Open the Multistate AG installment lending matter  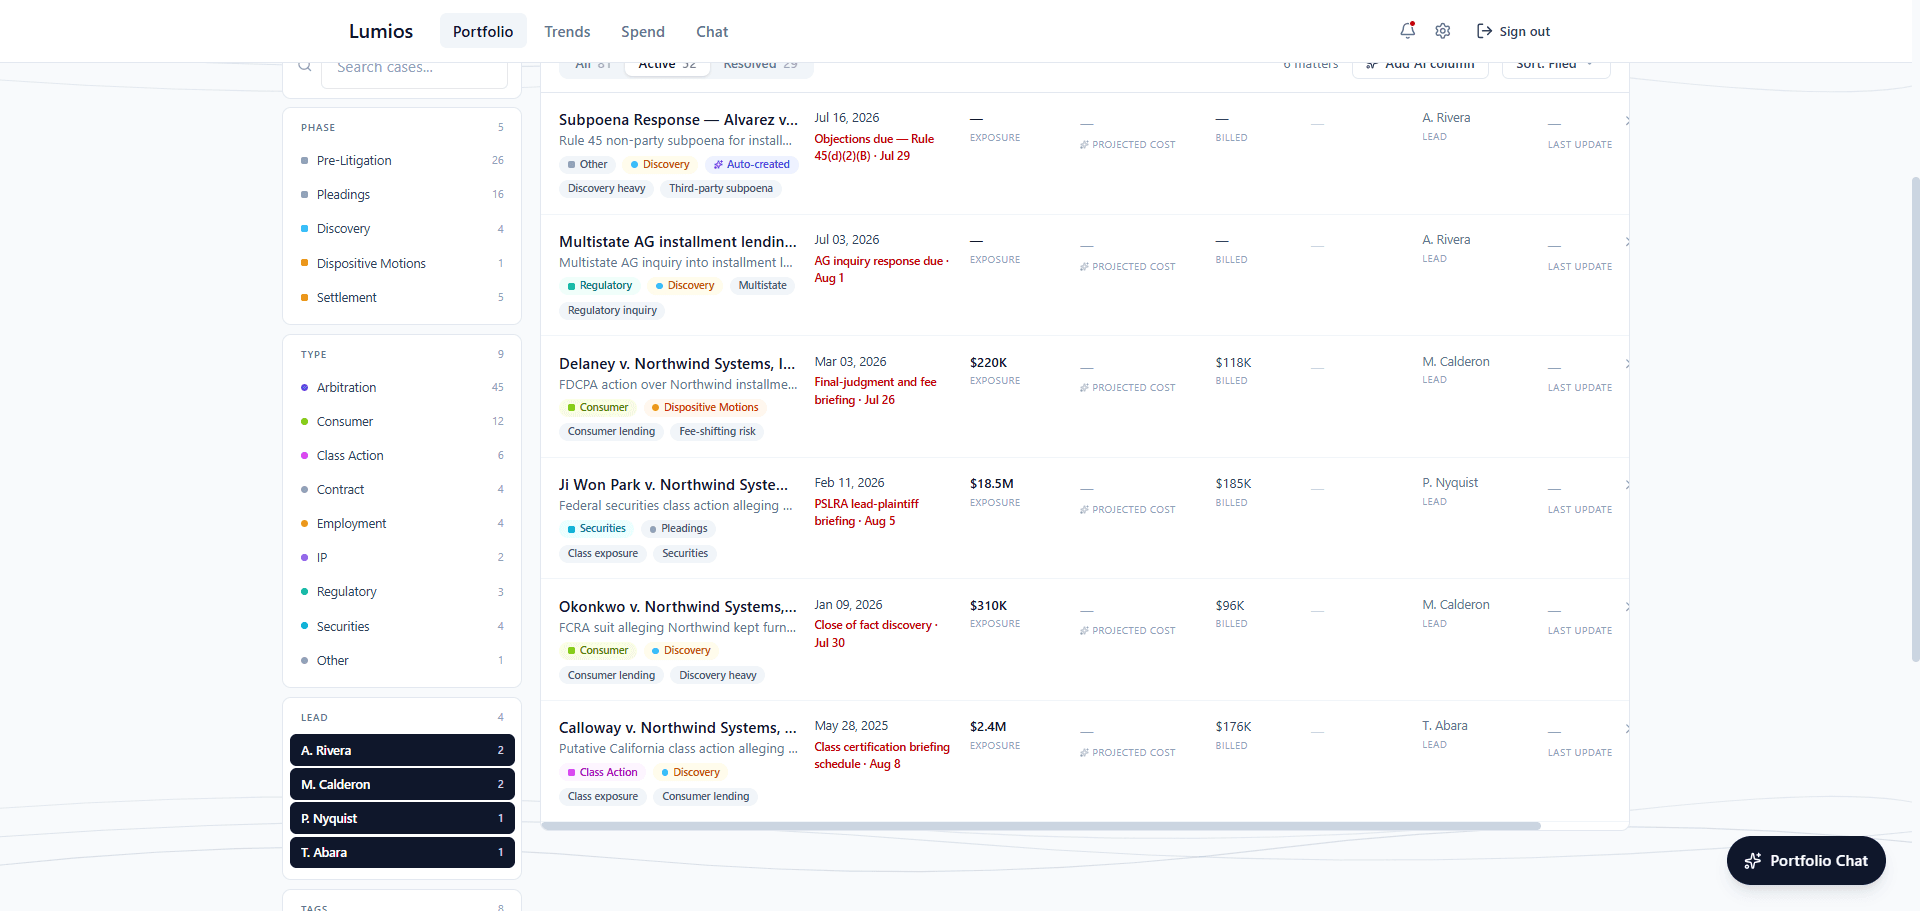tap(678, 242)
